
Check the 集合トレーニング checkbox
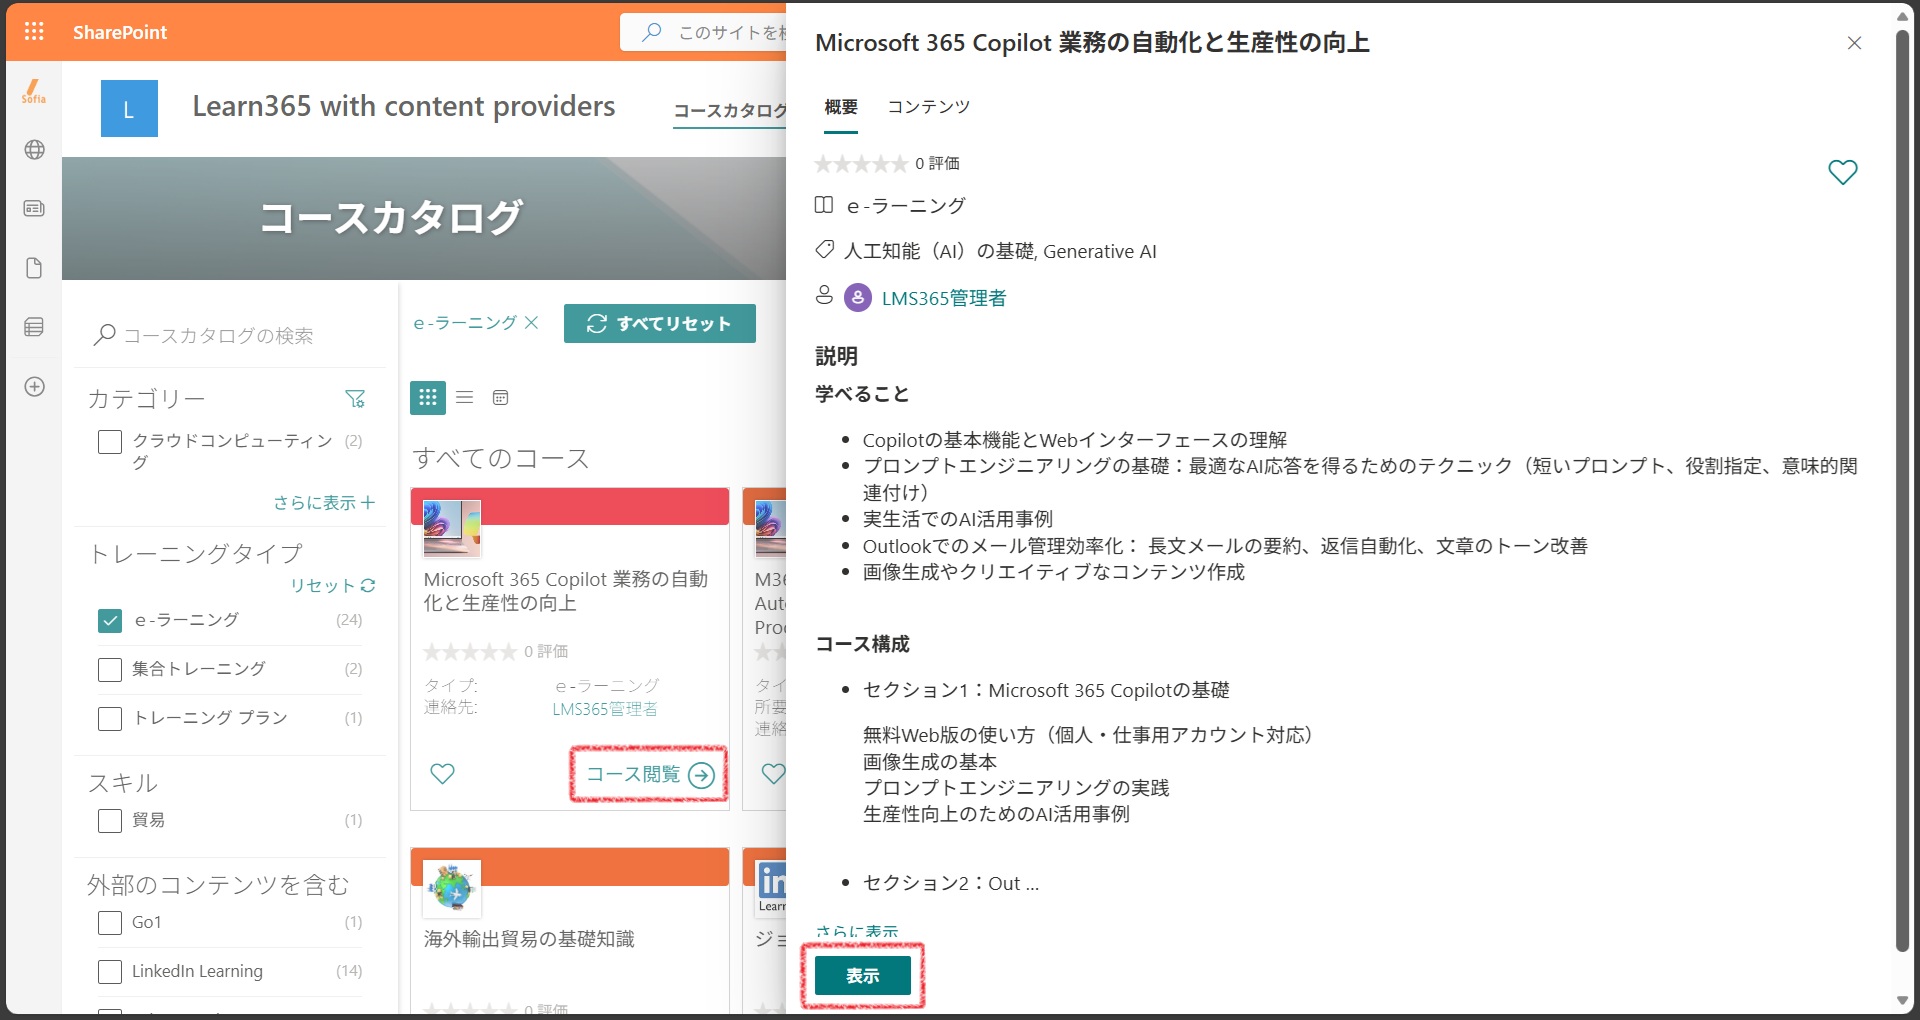click(x=110, y=670)
